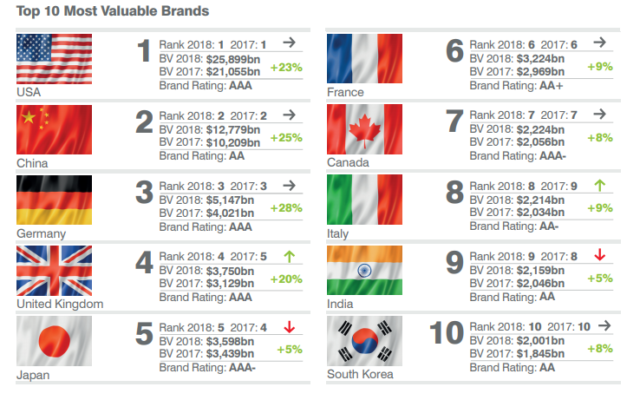Click the India flag image
Image resolution: width=640 pixels, height=400 pixels.
coord(364,270)
